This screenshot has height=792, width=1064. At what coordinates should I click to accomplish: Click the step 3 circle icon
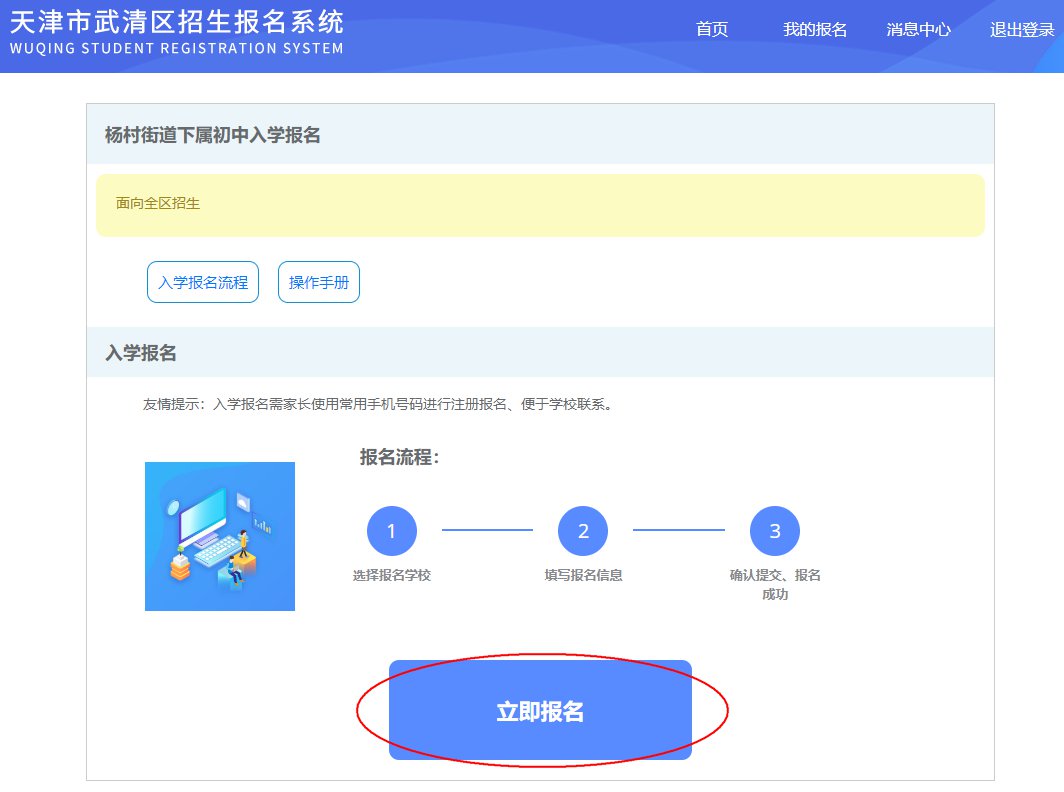[x=775, y=531]
